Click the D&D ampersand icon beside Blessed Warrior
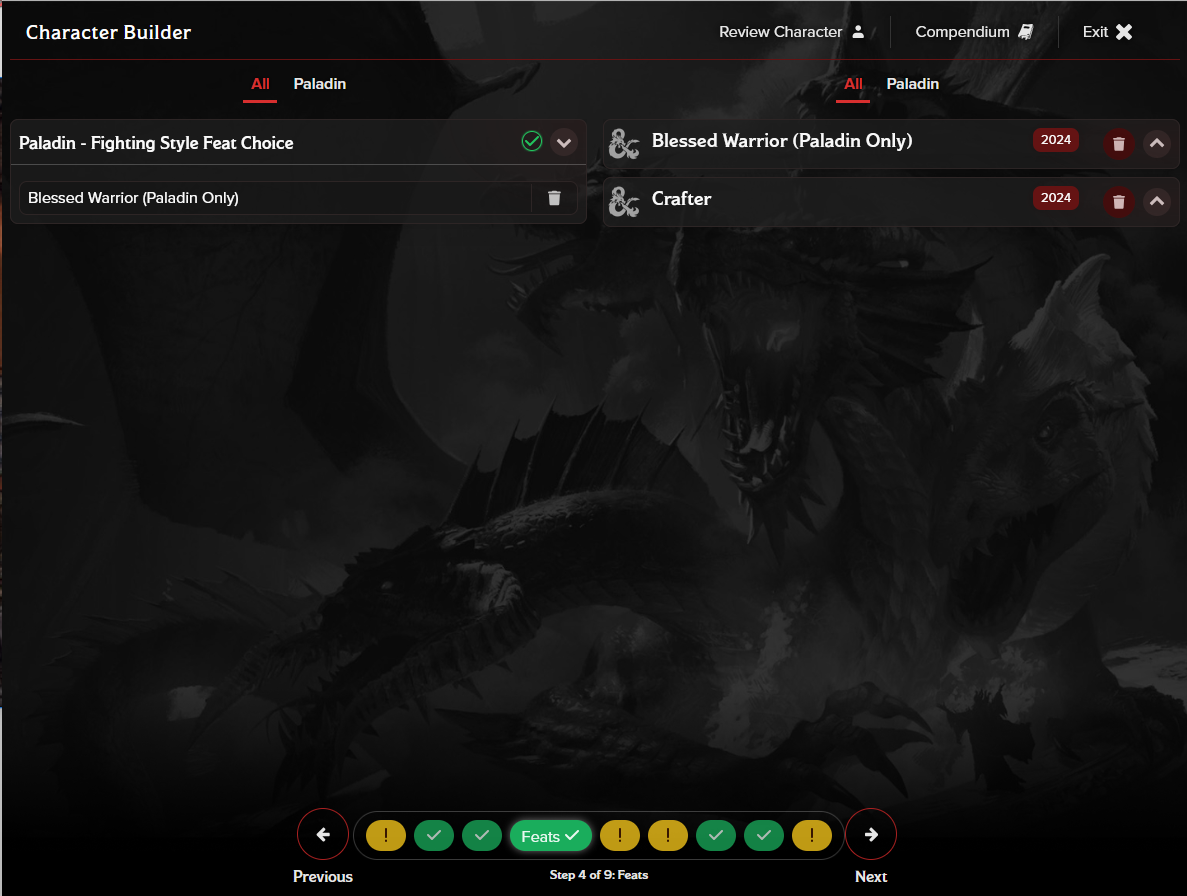 pos(625,144)
